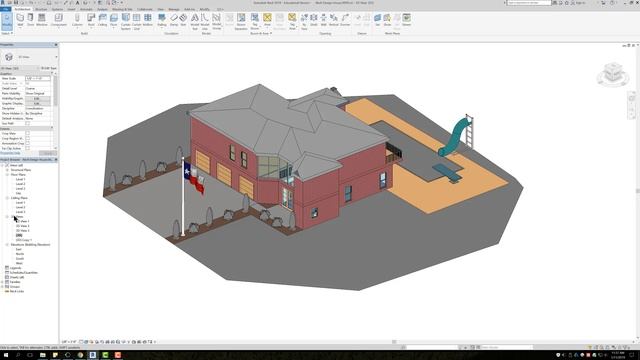The image size is (640, 360).
Task: Expand the Families tree node
Action: tap(2, 282)
